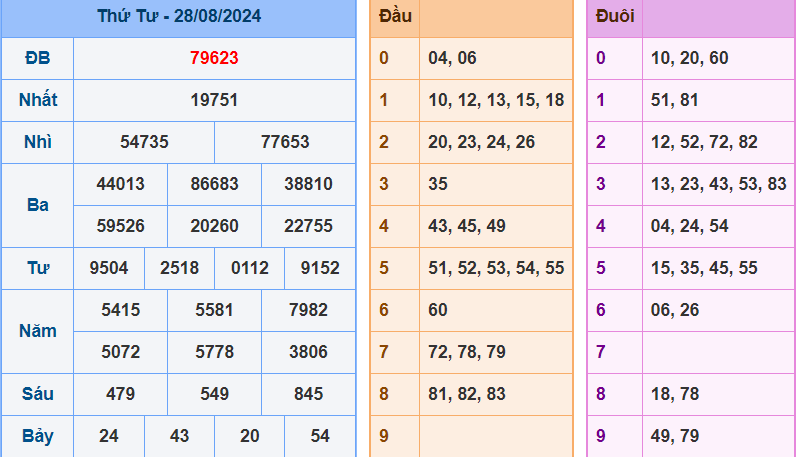The width and height of the screenshot is (798, 457).
Task: Click number 24 in the Bảy row
Action: coord(109,436)
